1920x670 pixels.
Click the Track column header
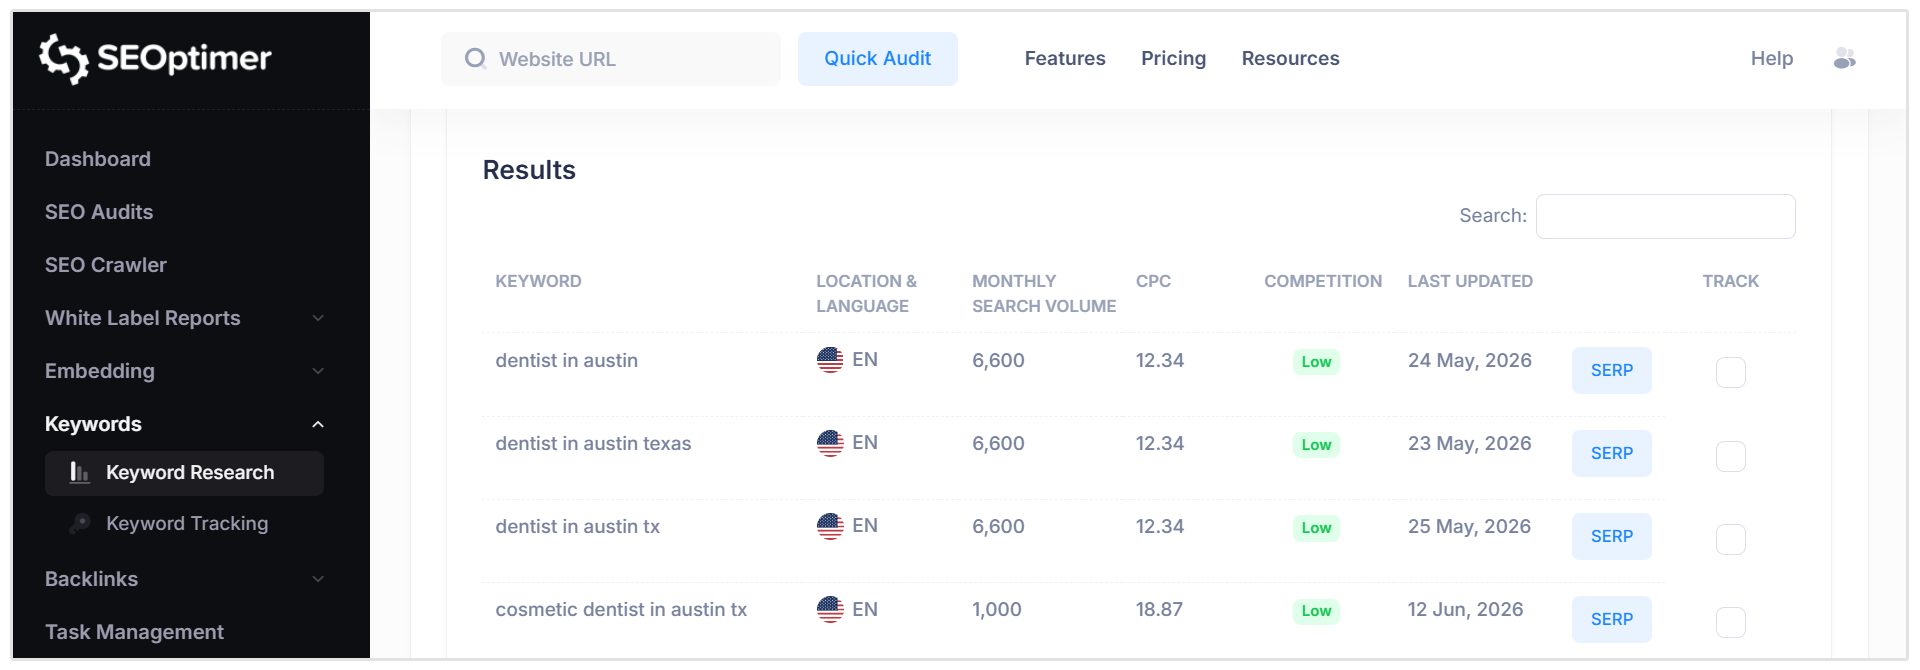(1730, 281)
